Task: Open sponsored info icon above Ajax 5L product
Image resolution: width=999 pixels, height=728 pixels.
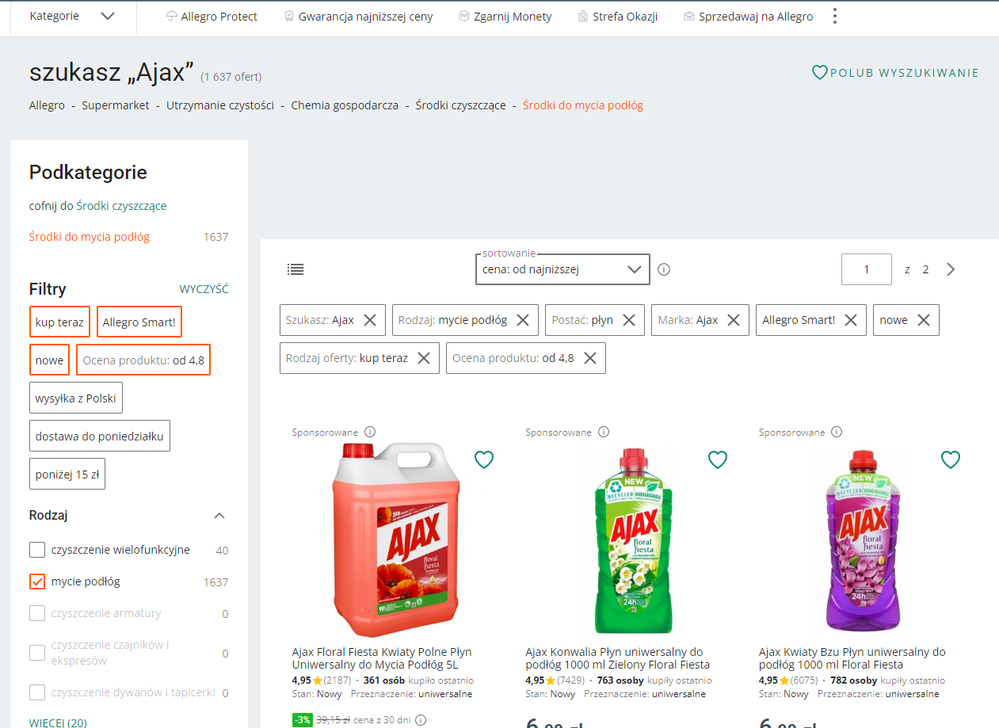Action: click(x=370, y=432)
